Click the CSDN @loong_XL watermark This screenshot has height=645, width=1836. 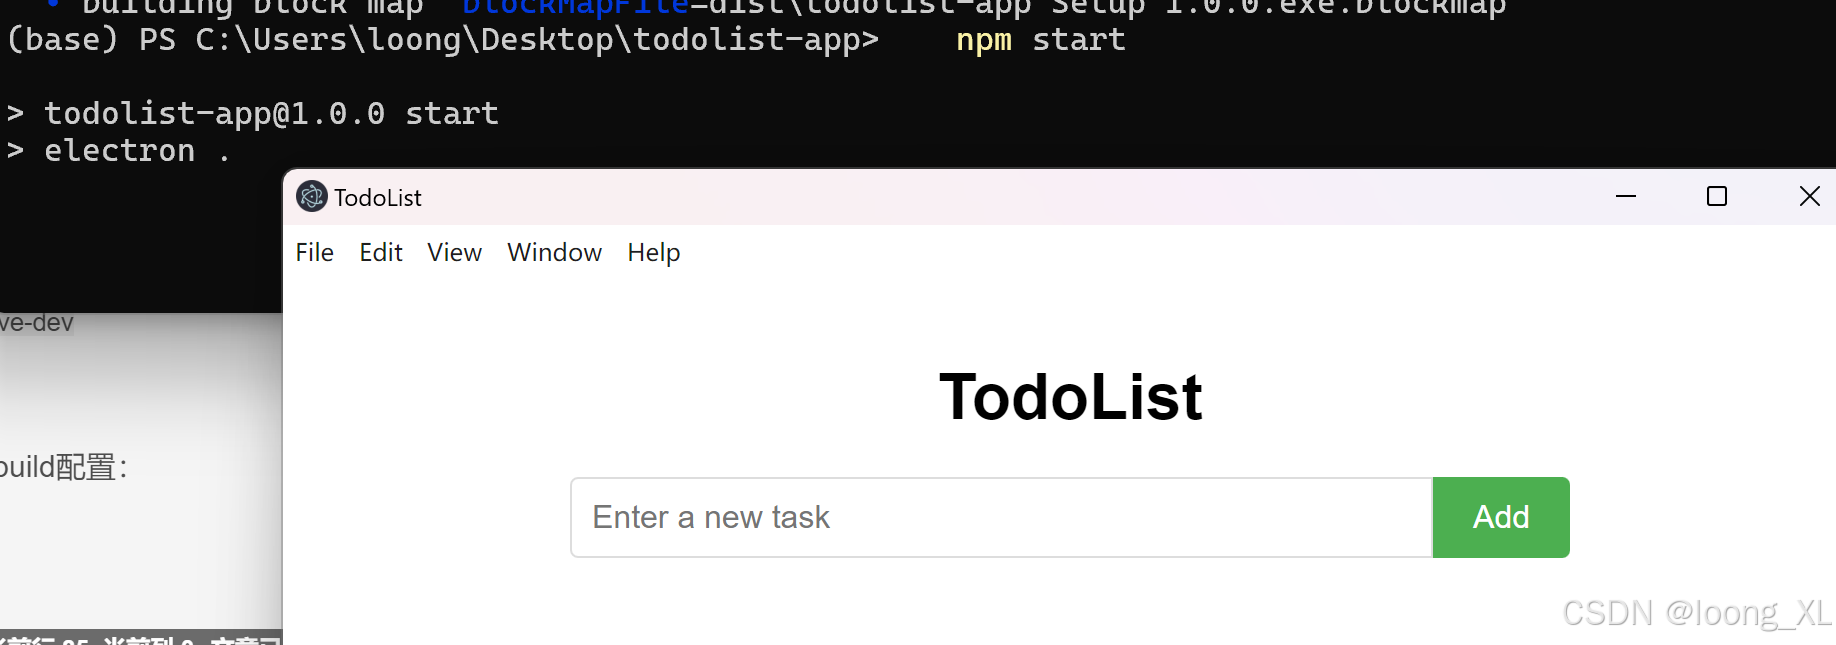[1696, 613]
